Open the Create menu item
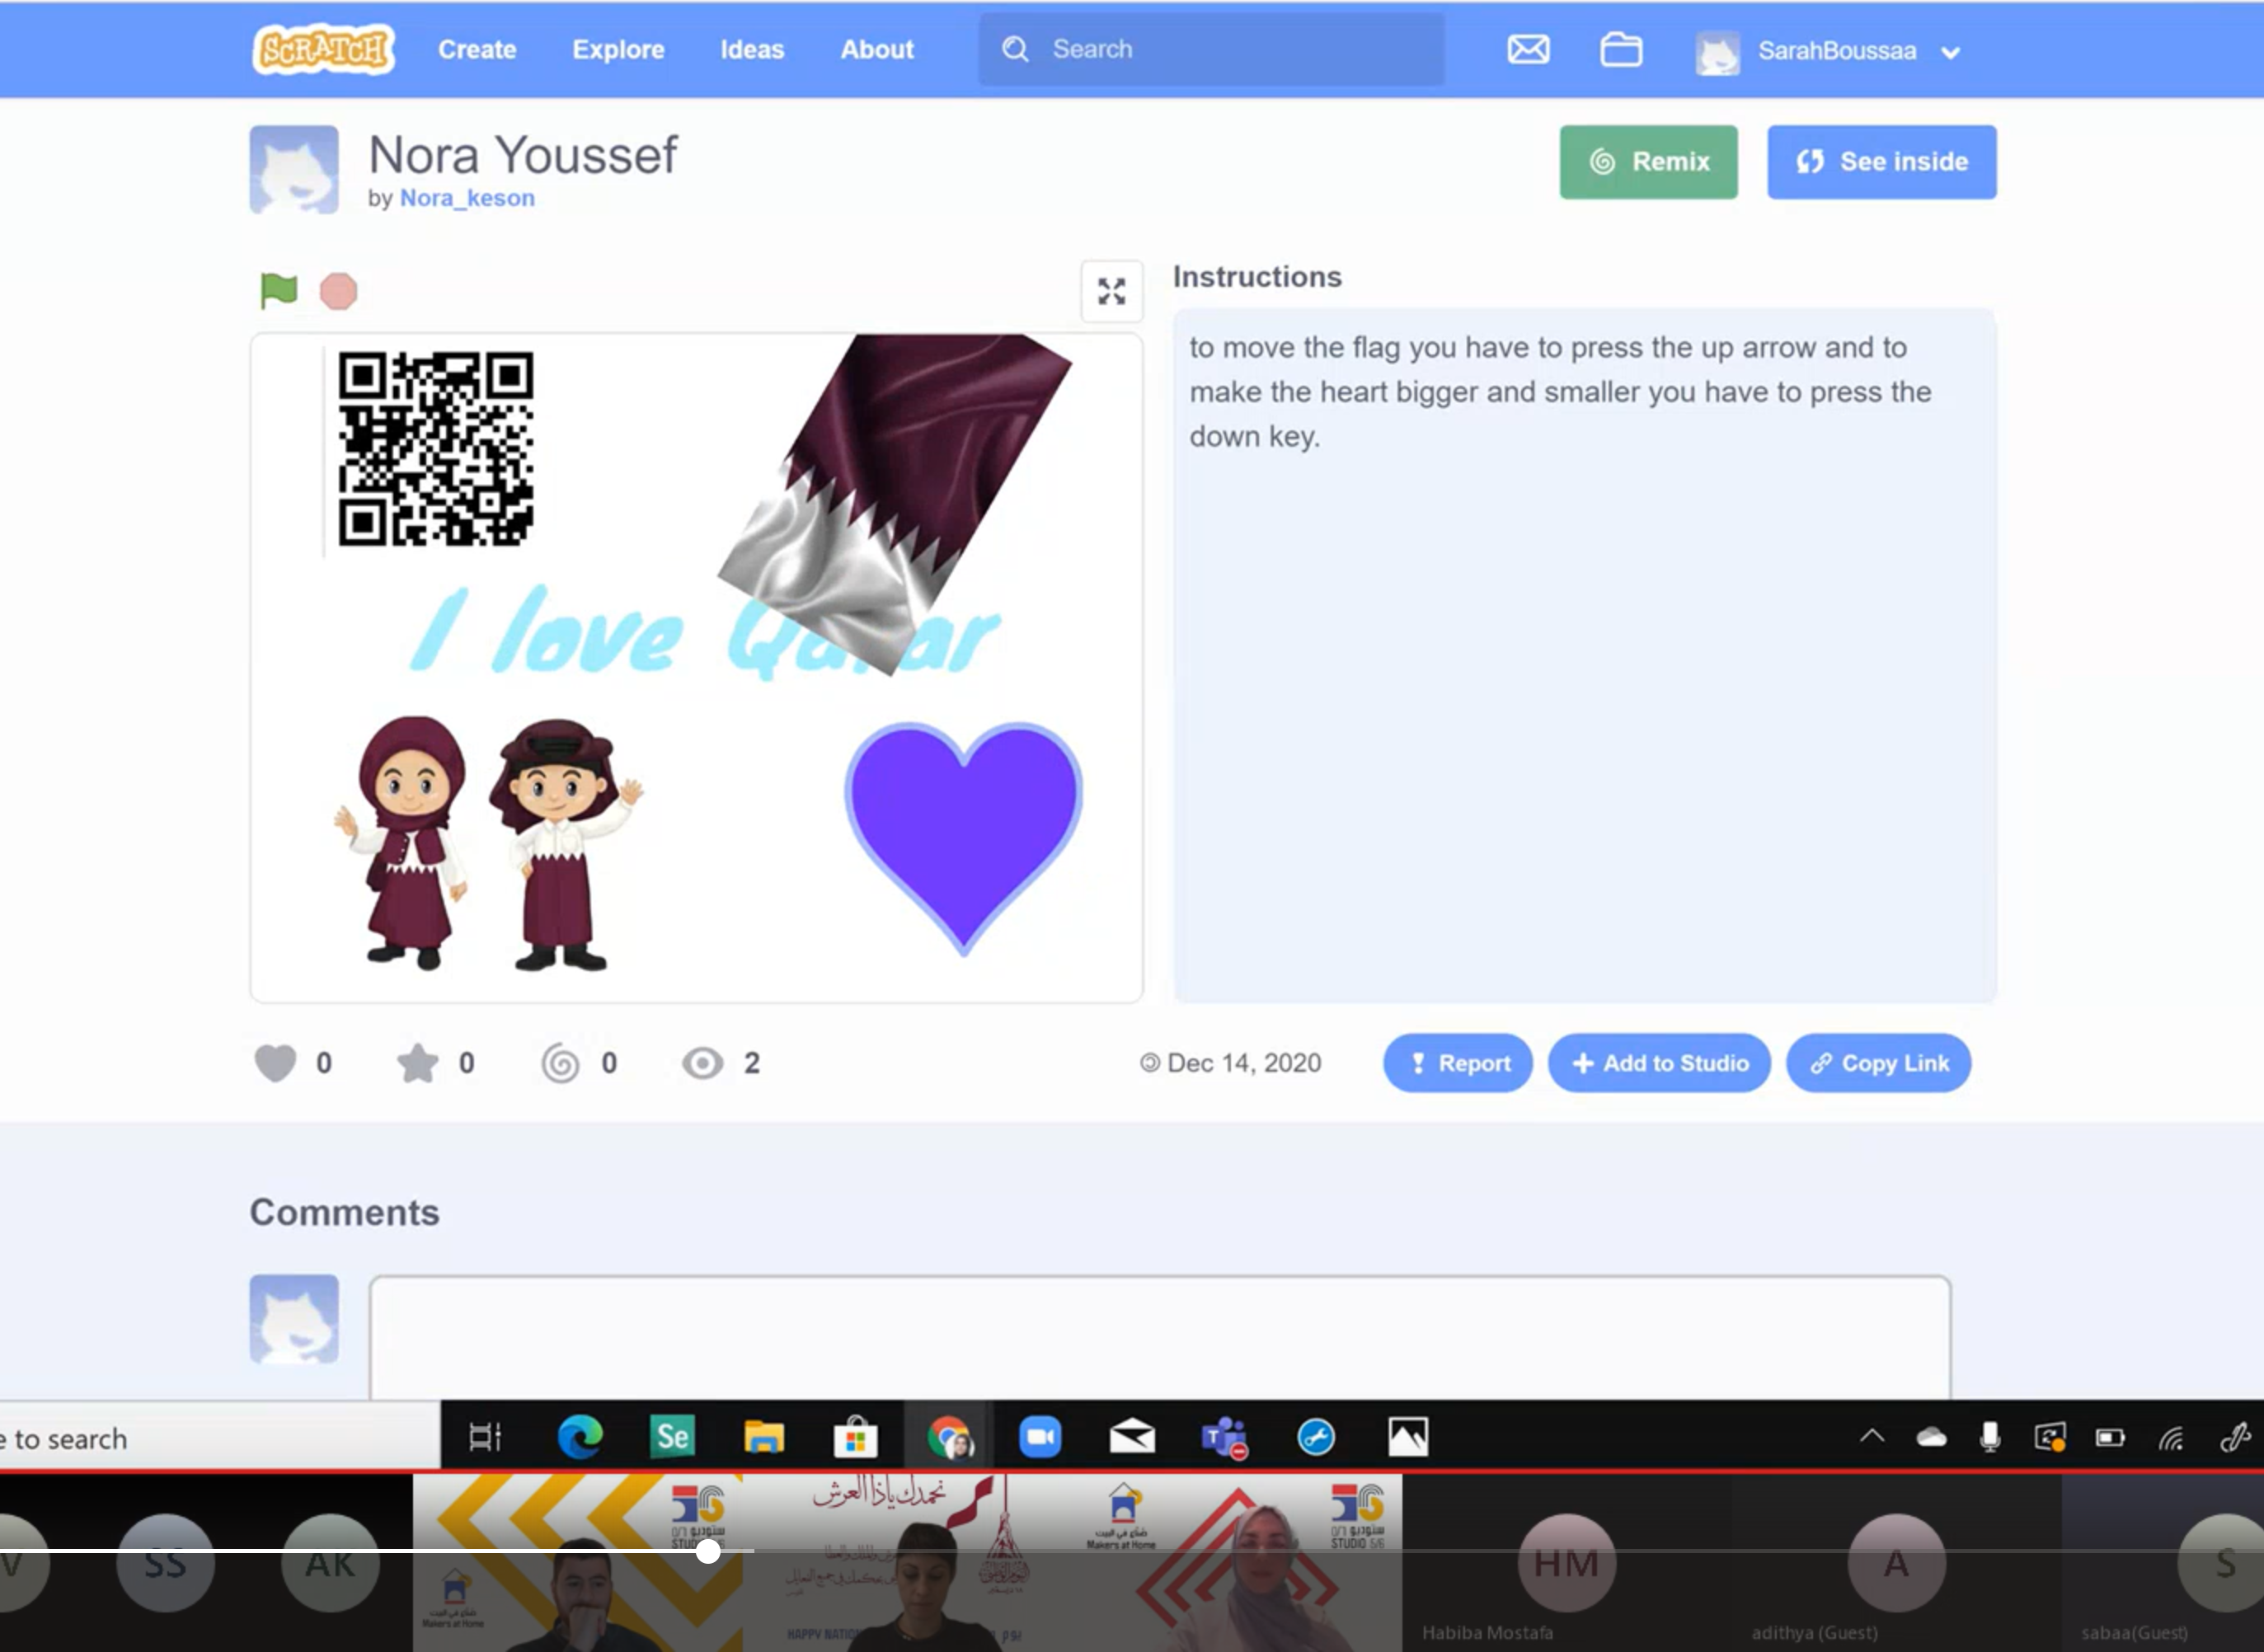Viewport: 2264px width, 1652px height. (477, 49)
